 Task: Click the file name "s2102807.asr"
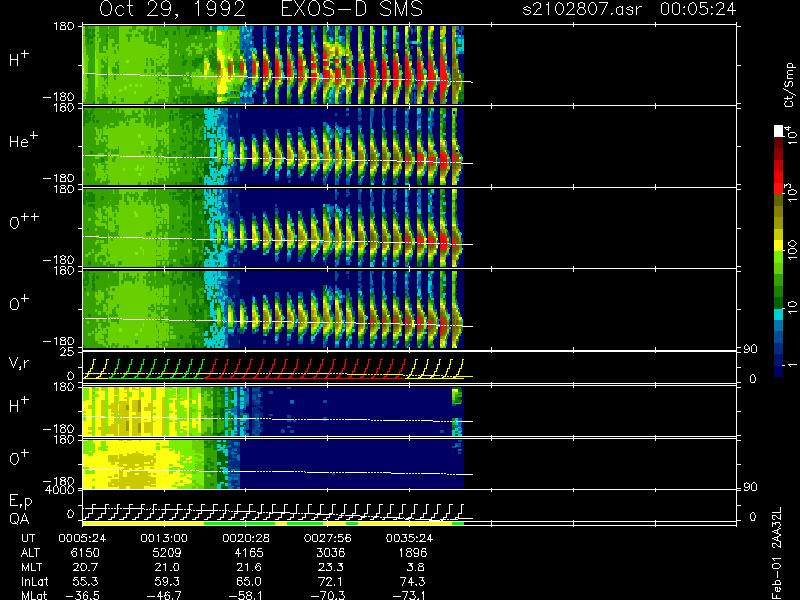point(582,9)
